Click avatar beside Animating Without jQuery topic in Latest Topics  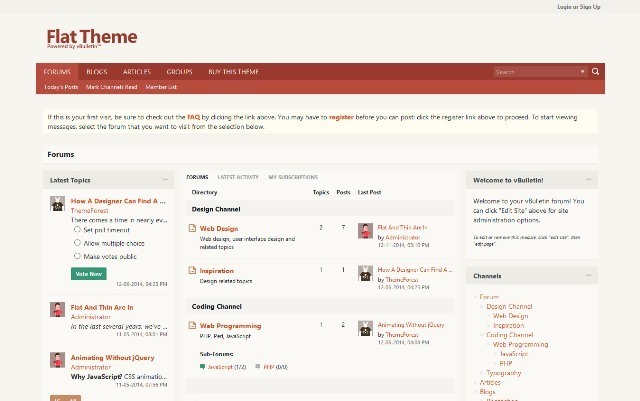click(58, 360)
